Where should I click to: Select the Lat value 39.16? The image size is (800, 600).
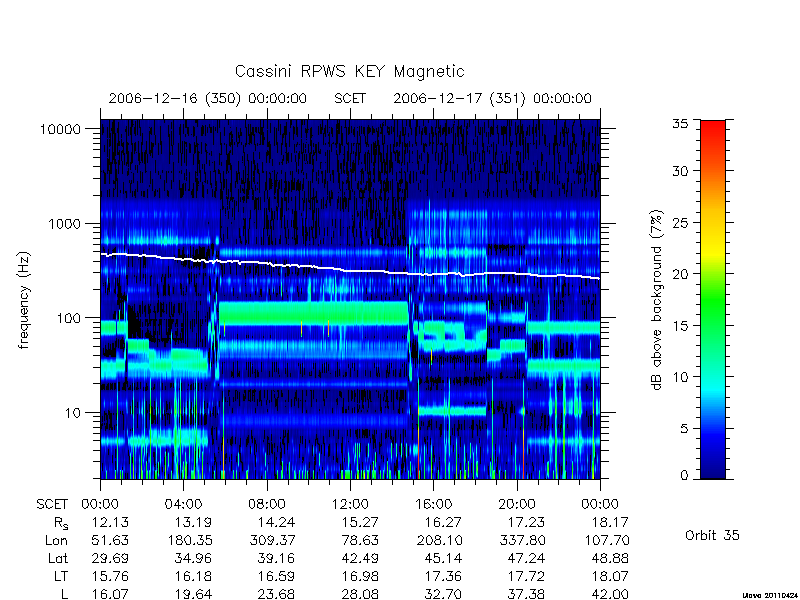point(277,558)
